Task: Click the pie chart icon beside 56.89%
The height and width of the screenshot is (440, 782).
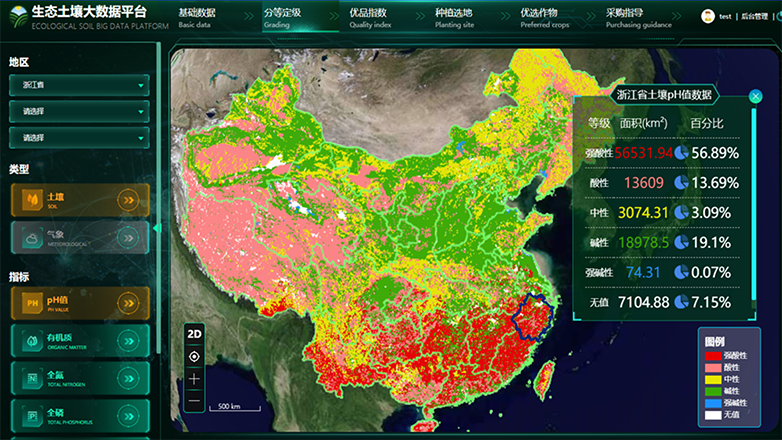Action: [681, 153]
